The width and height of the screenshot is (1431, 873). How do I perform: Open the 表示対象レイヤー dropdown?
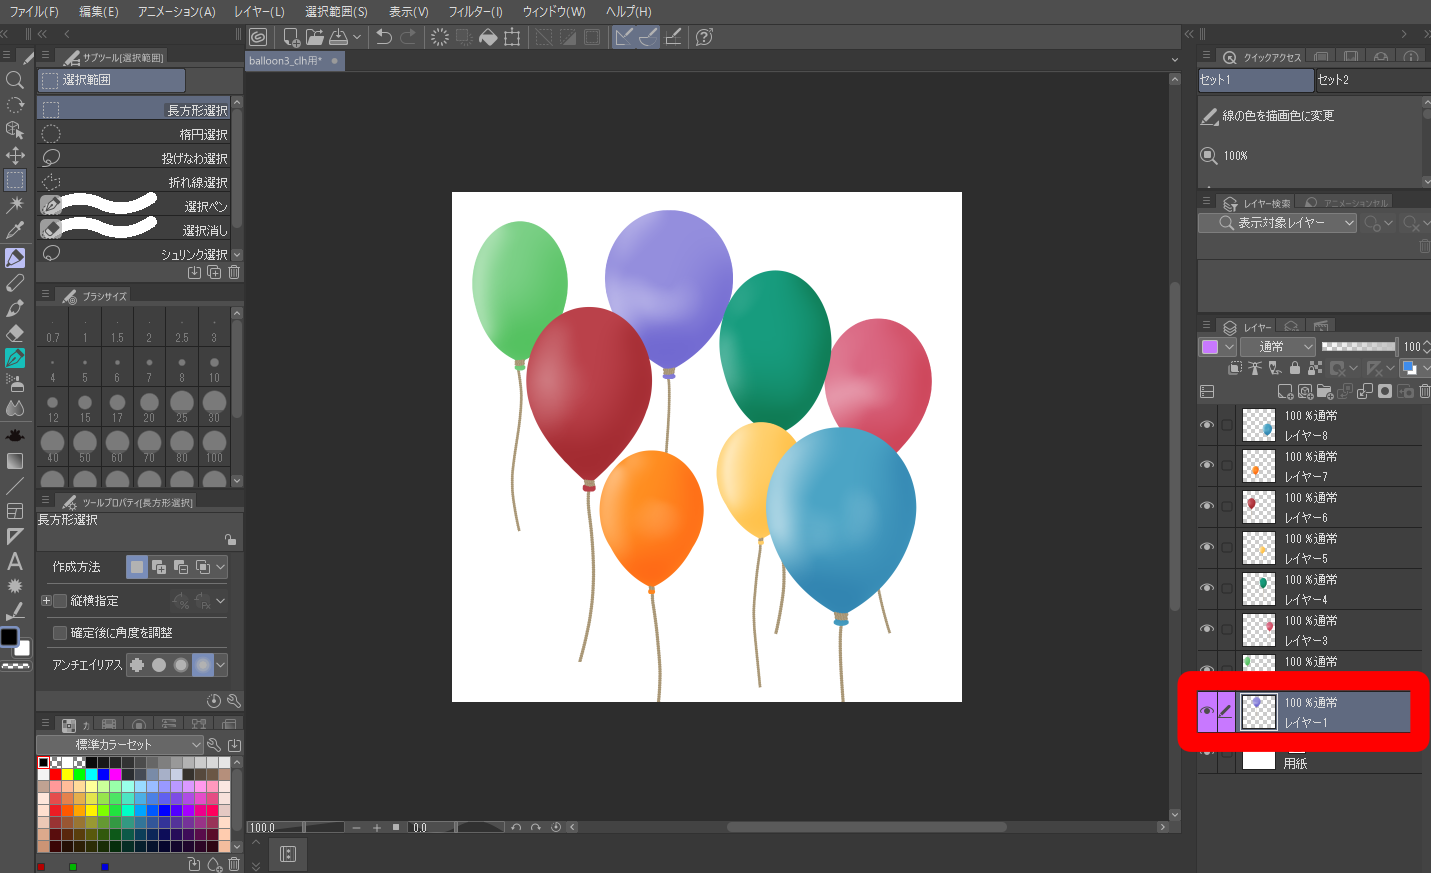click(x=1278, y=223)
